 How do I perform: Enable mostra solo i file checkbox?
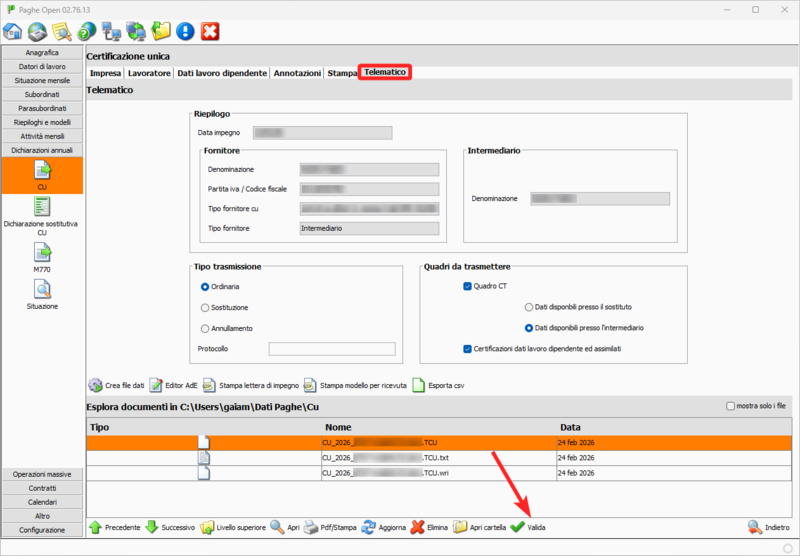click(729, 406)
